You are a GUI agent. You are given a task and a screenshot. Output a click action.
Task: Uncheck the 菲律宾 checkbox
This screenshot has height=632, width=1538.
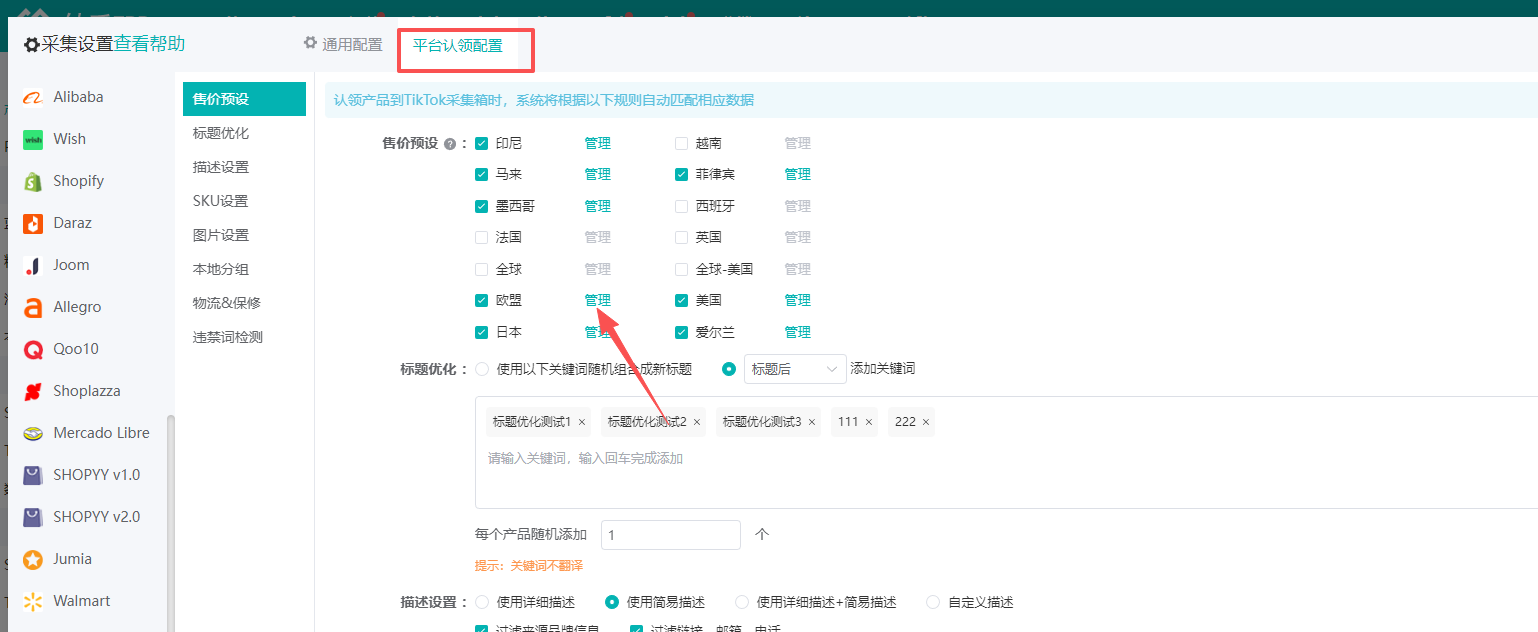(x=680, y=173)
